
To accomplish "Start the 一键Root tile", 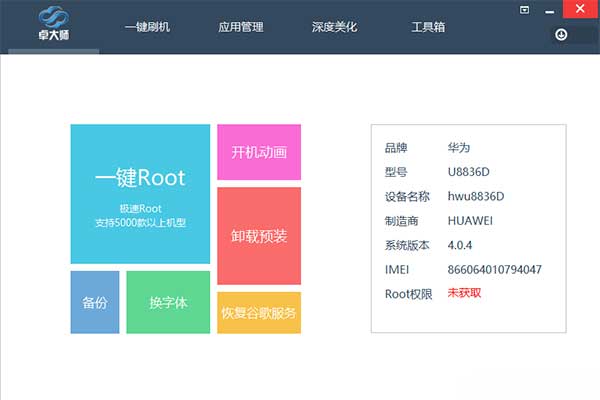I will 140,194.
